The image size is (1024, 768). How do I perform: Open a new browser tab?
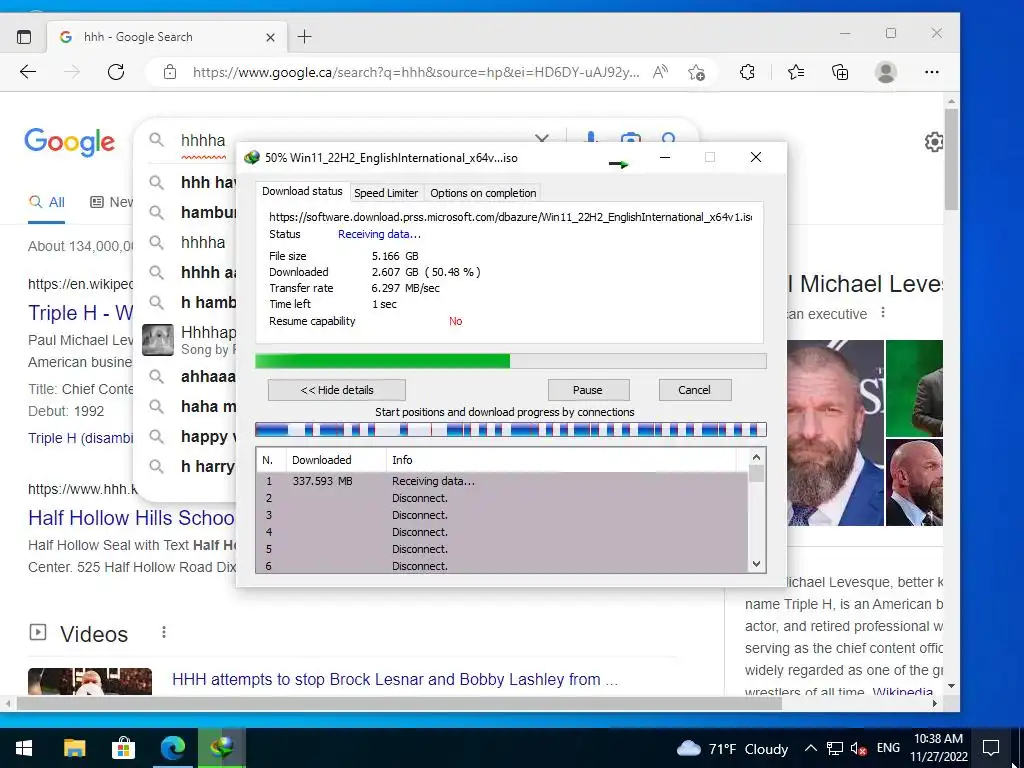coord(304,37)
